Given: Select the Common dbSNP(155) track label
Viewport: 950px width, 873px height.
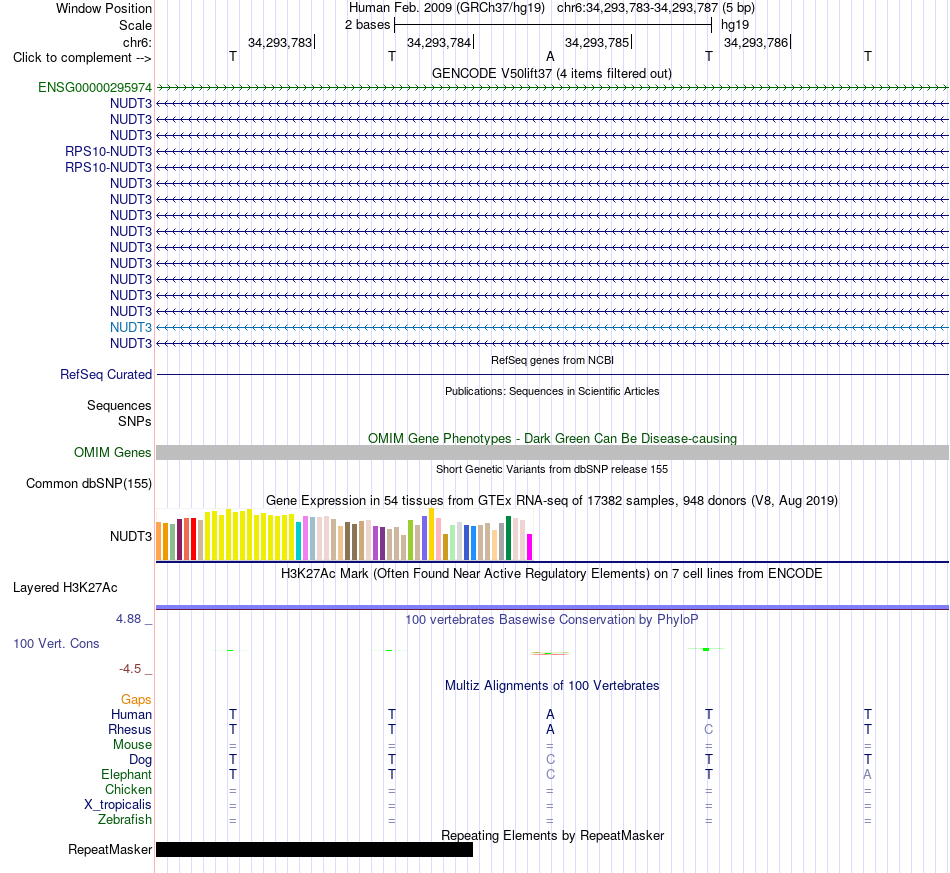Looking at the screenshot, I should [x=88, y=483].
